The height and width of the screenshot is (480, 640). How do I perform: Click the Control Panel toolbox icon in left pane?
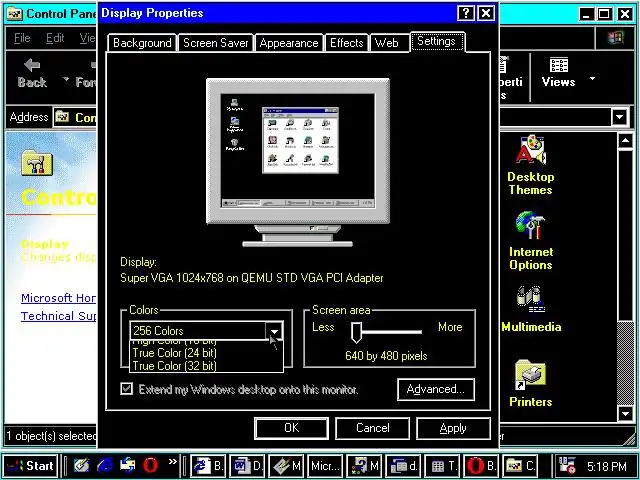37,162
